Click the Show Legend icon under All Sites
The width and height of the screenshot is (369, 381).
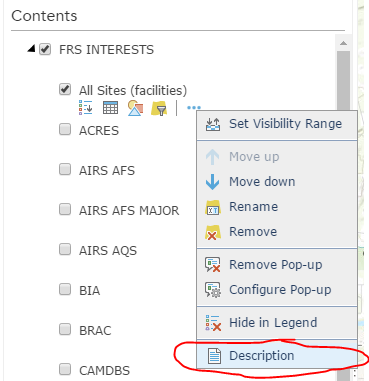(x=86, y=108)
